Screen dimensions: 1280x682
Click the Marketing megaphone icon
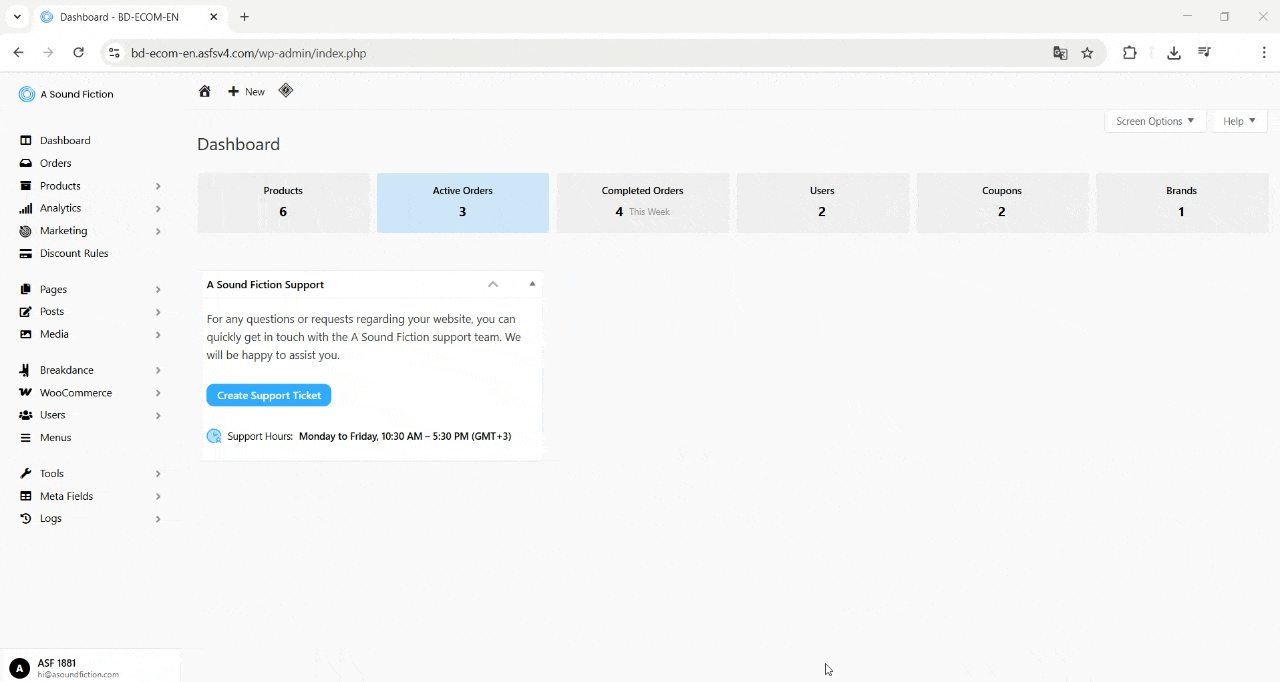(25, 230)
